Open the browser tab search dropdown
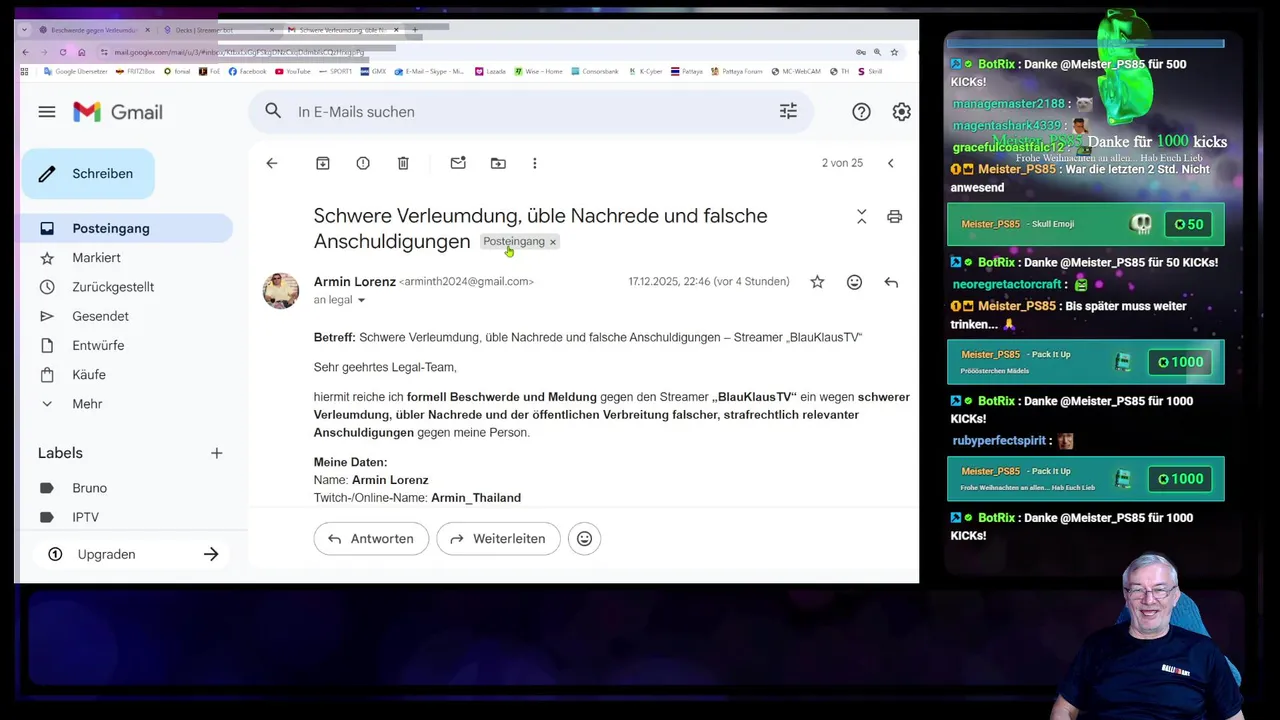Screen dimensions: 1280x720 [x=24, y=30]
